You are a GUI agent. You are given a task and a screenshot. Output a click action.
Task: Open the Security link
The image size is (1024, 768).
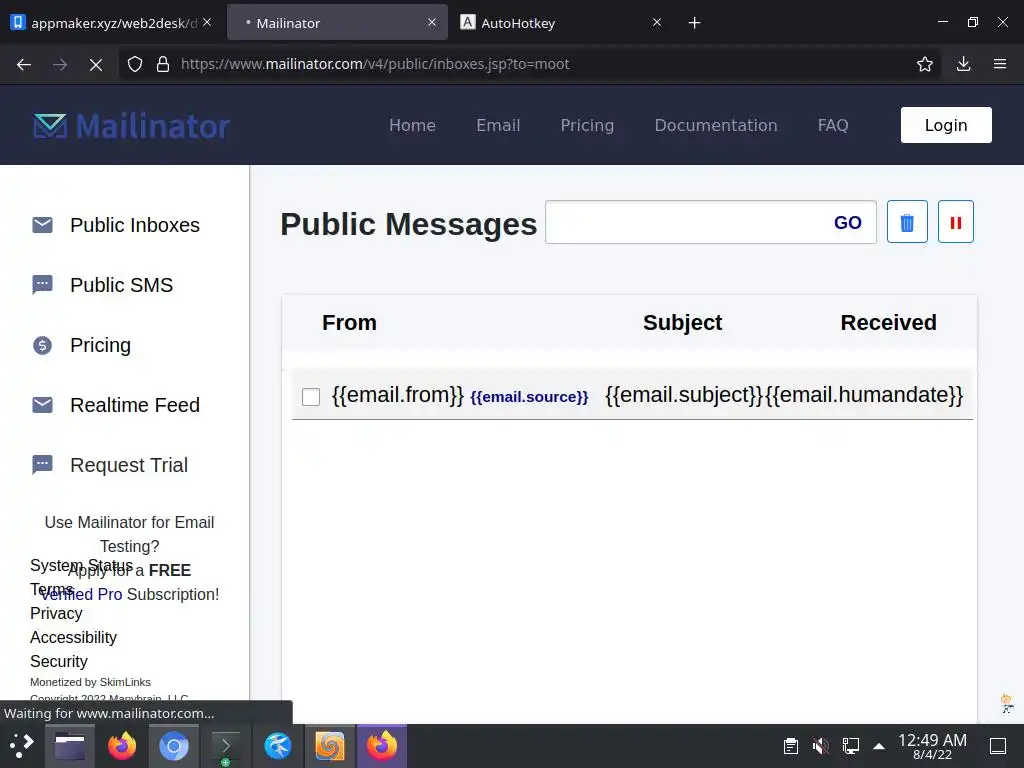tap(59, 662)
